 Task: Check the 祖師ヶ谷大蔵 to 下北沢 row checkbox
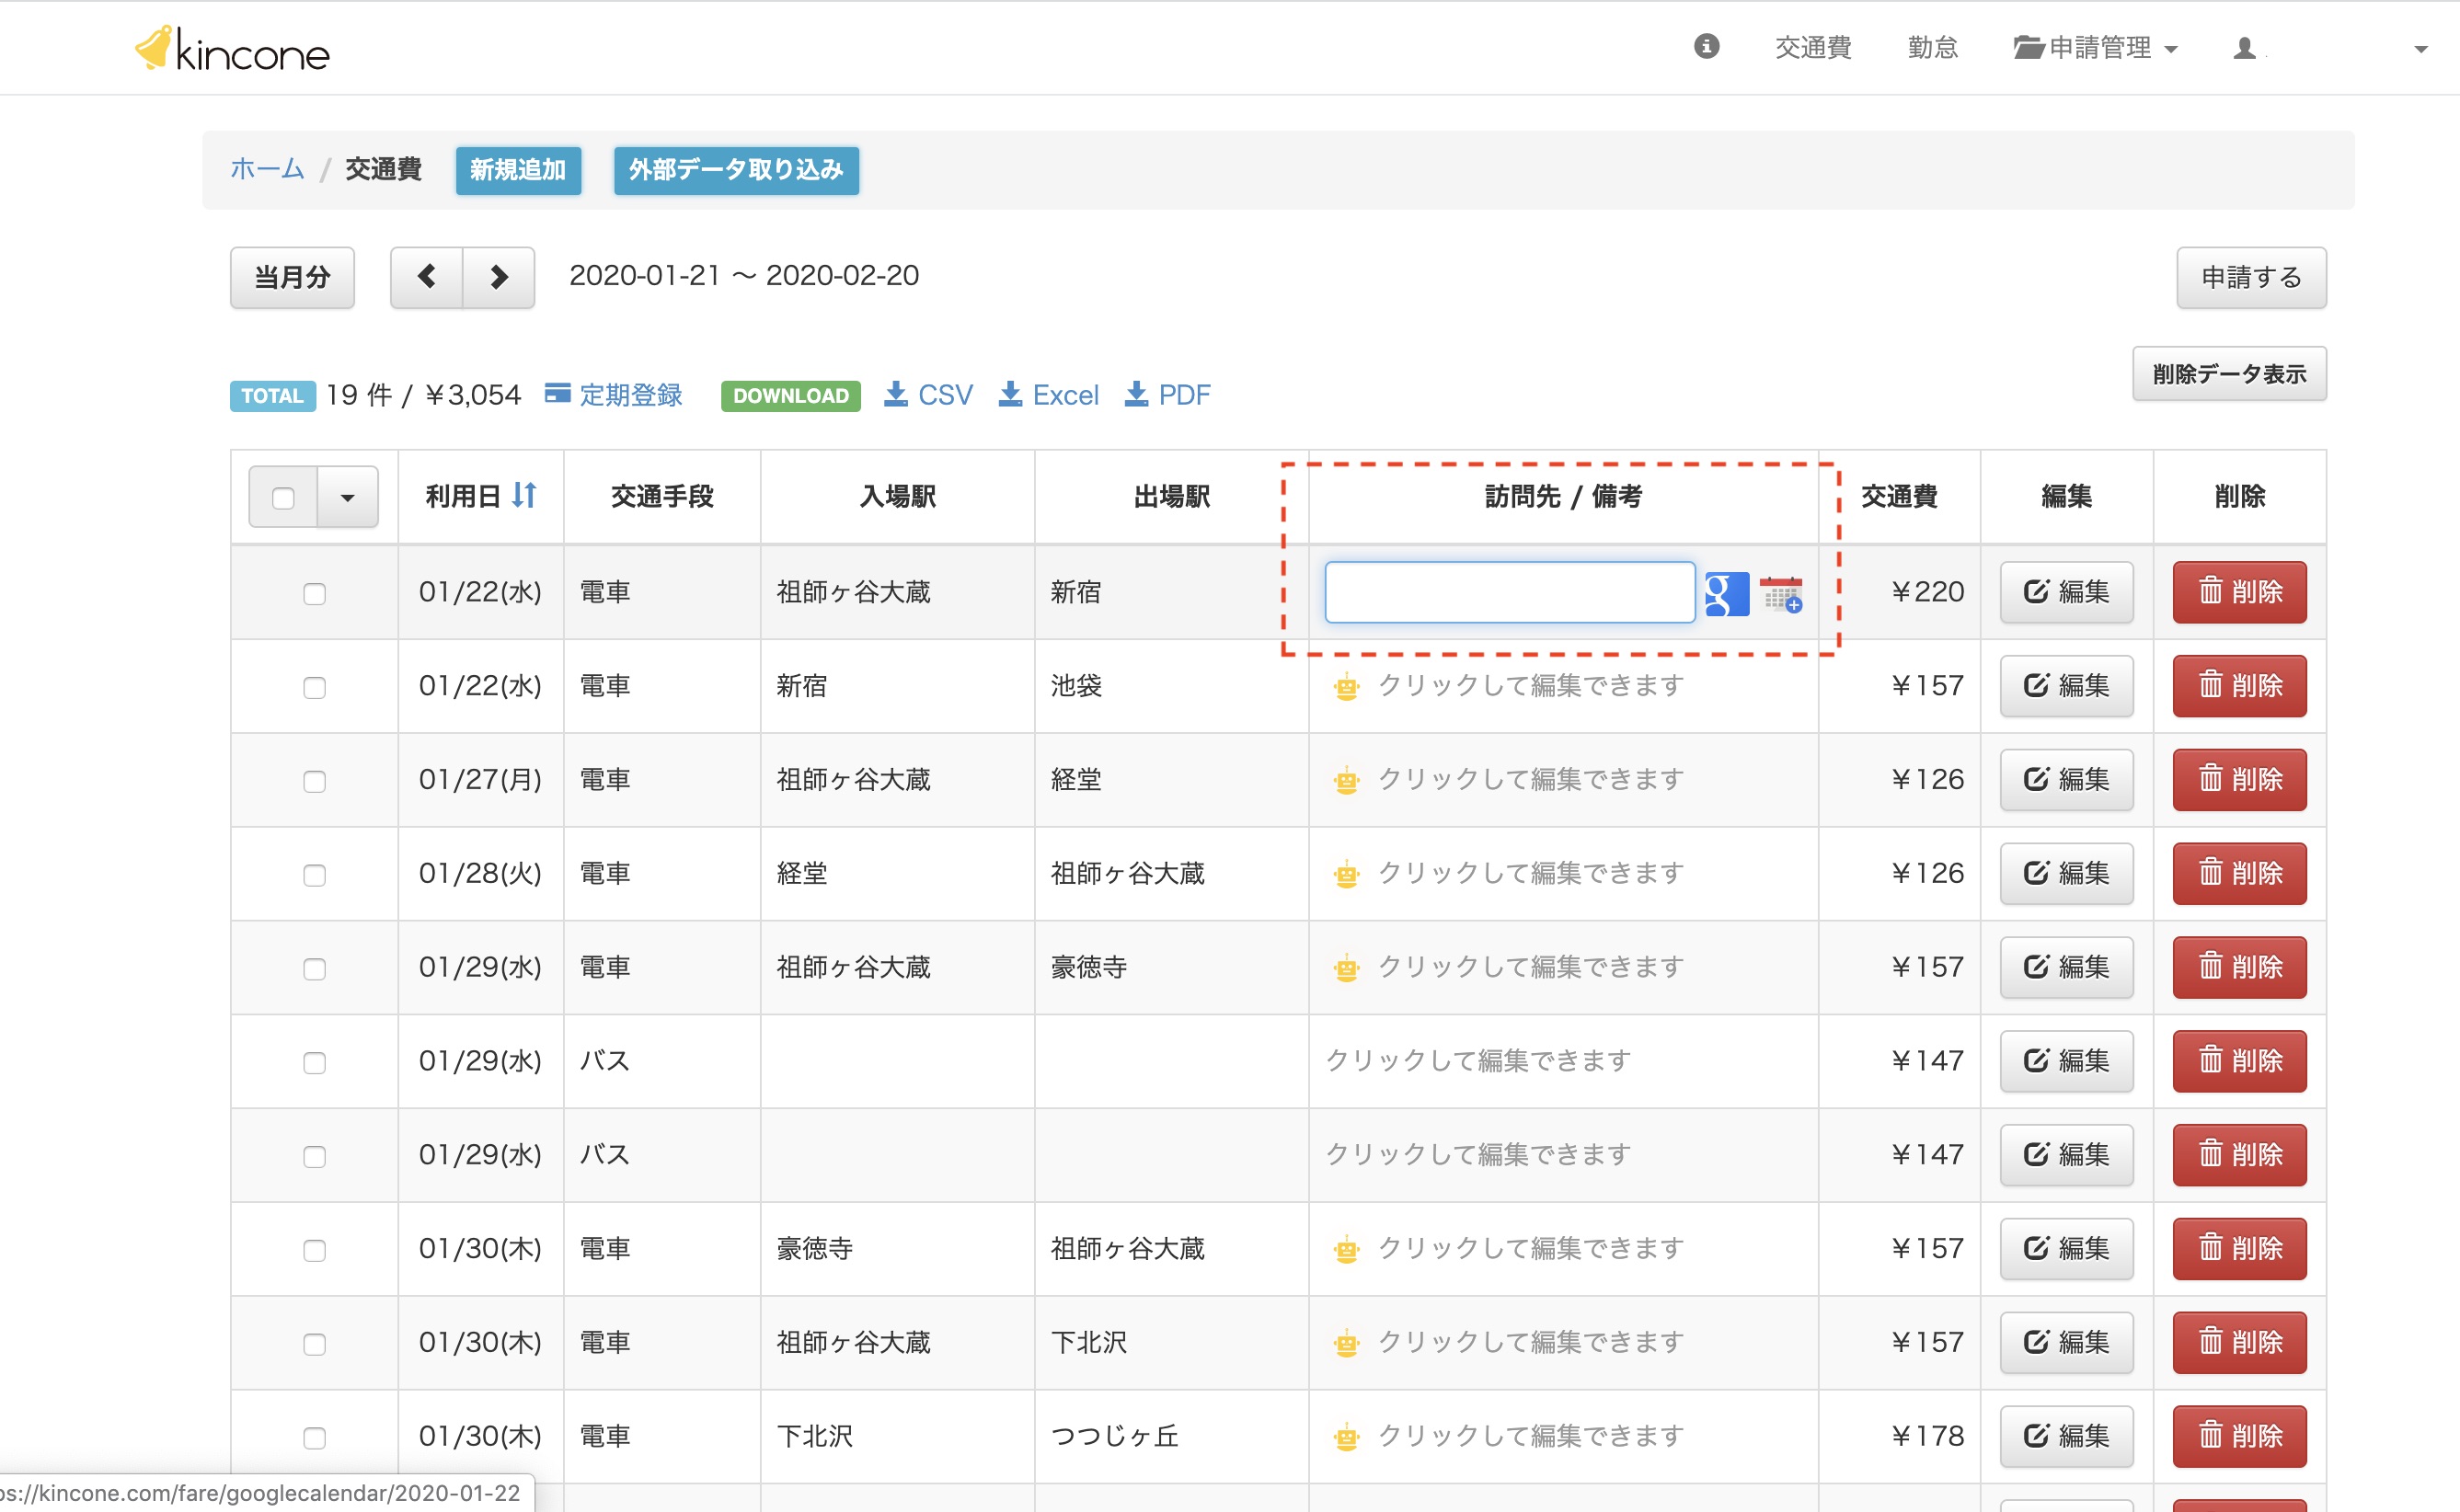coord(314,1345)
